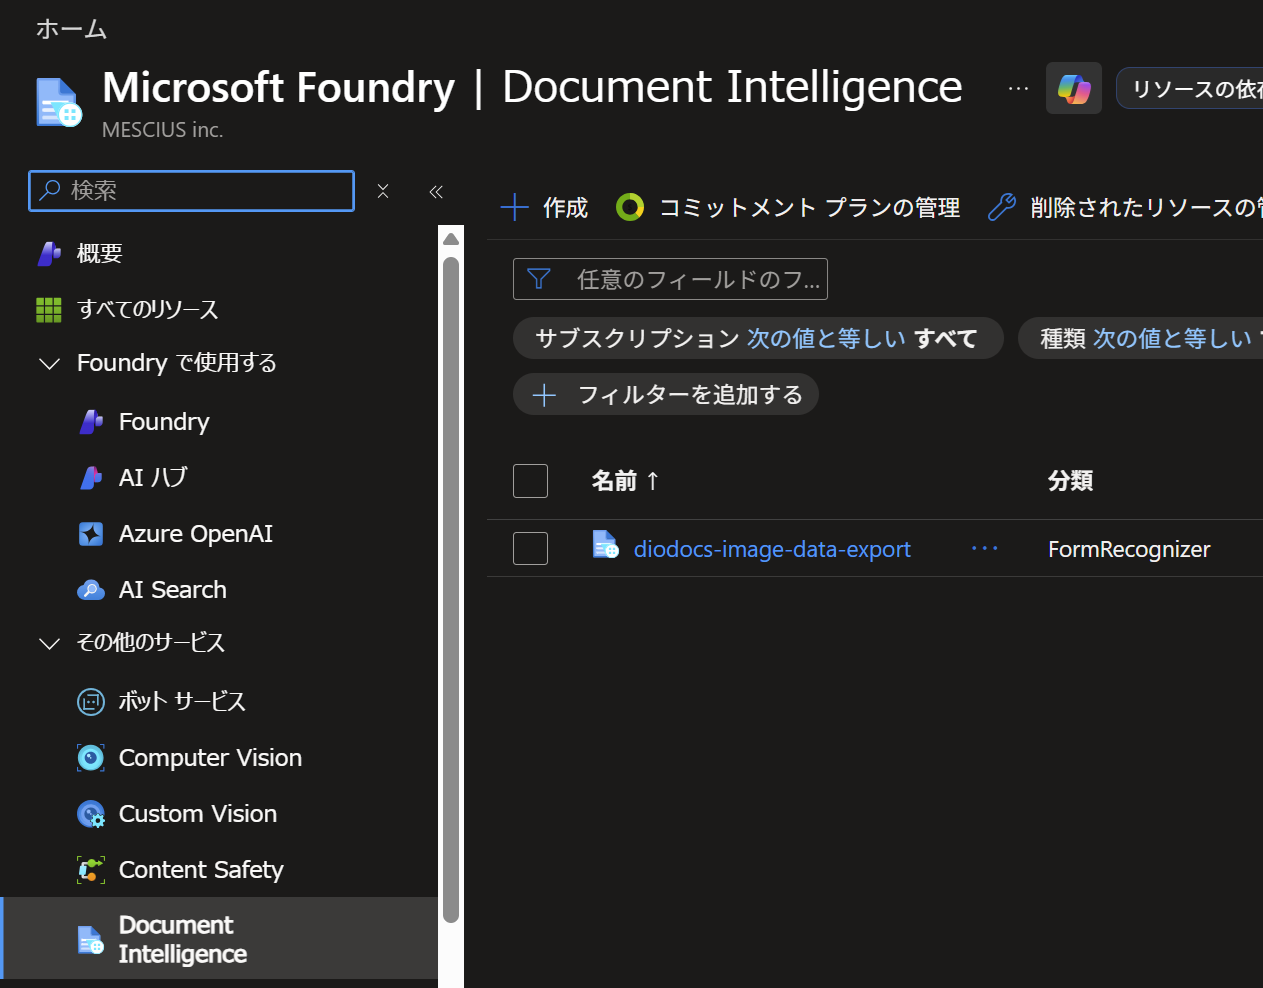Click the ボット サービス robot icon

point(90,701)
